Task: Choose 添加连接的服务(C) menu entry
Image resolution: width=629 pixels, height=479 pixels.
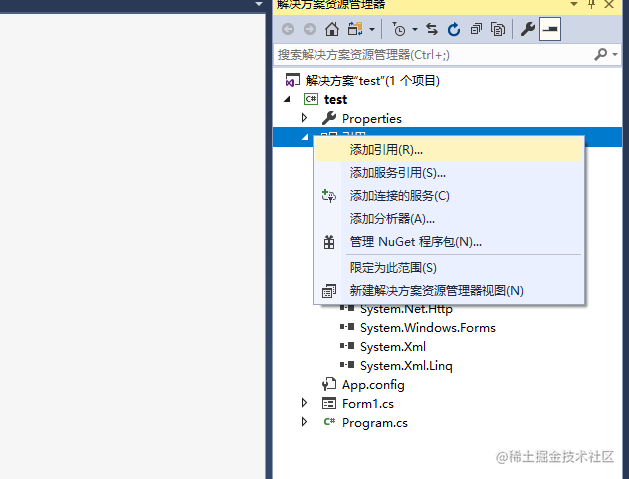Action: click(449, 196)
